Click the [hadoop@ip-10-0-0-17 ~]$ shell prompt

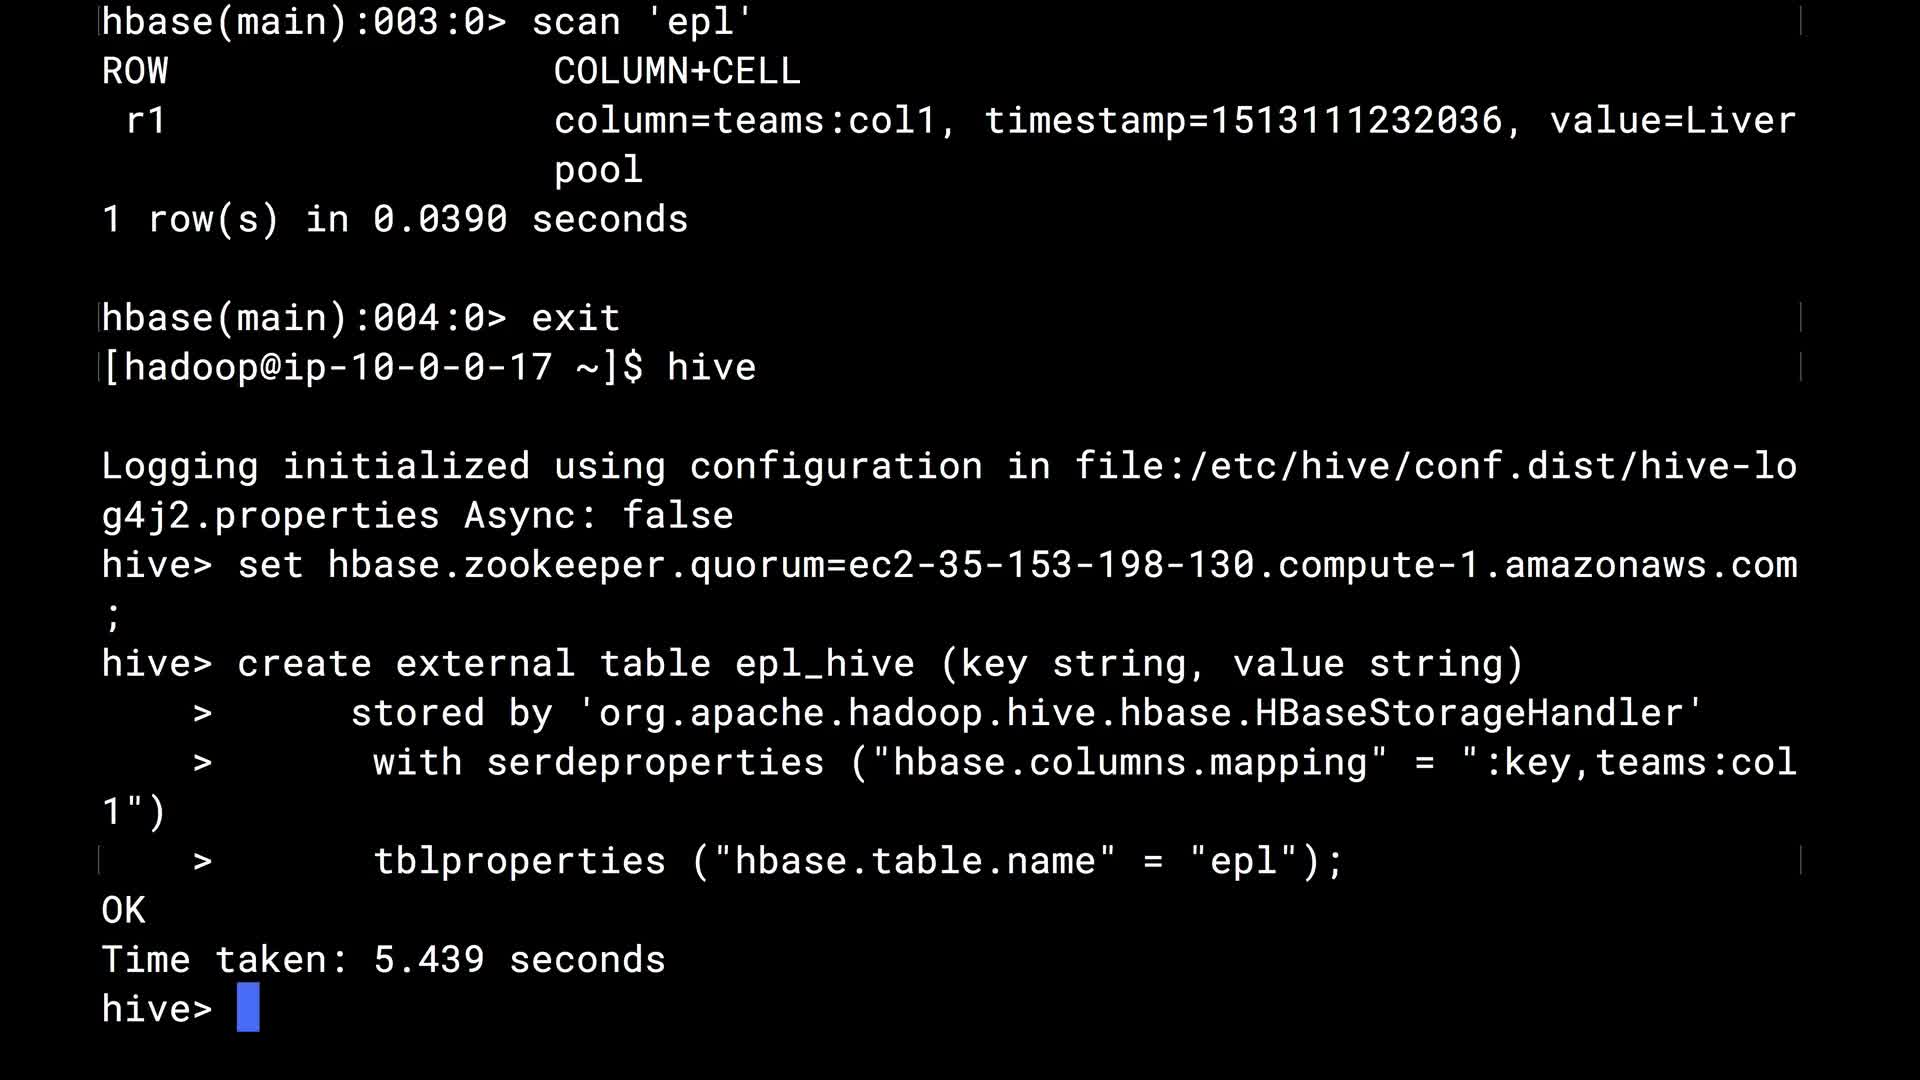click(x=372, y=367)
